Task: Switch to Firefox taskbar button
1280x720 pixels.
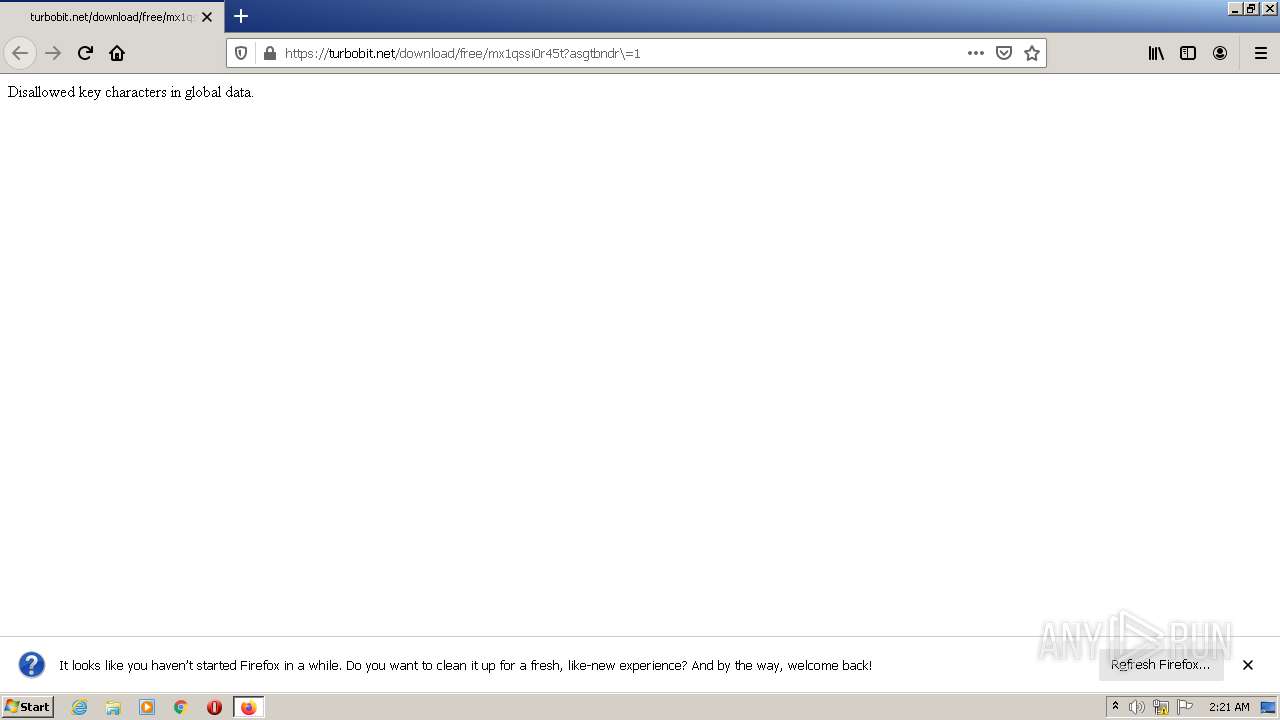Action: [x=248, y=707]
